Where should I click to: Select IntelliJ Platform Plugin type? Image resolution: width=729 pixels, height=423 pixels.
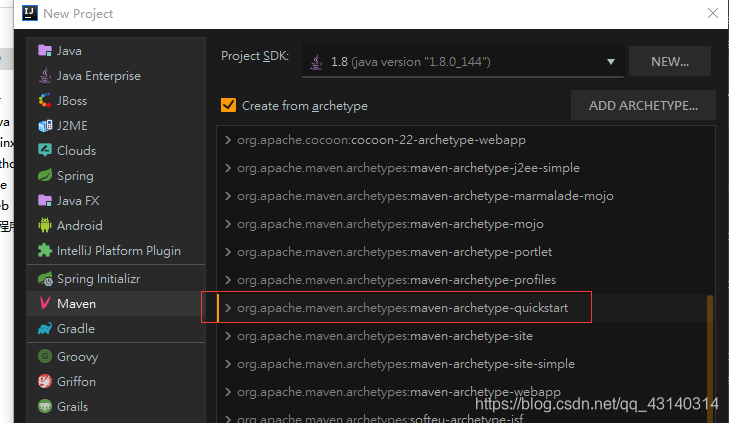[116, 251]
